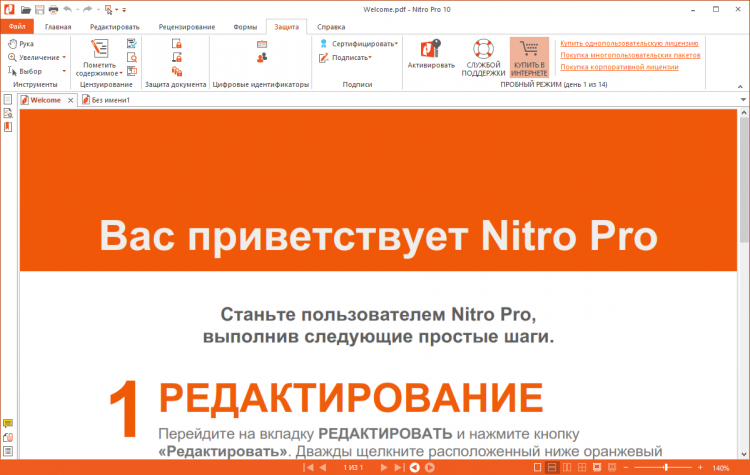Click the password security lock icon
The width and height of the screenshot is (750, 475).
[x=176, y=44]
